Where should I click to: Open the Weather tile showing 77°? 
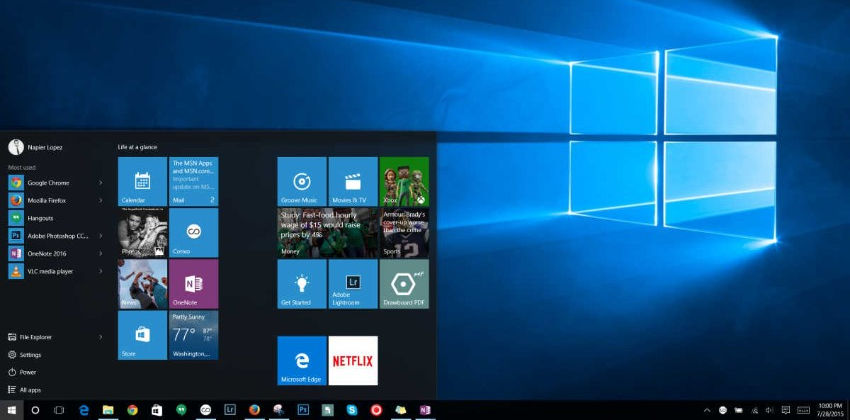click(x=194, y=335)
